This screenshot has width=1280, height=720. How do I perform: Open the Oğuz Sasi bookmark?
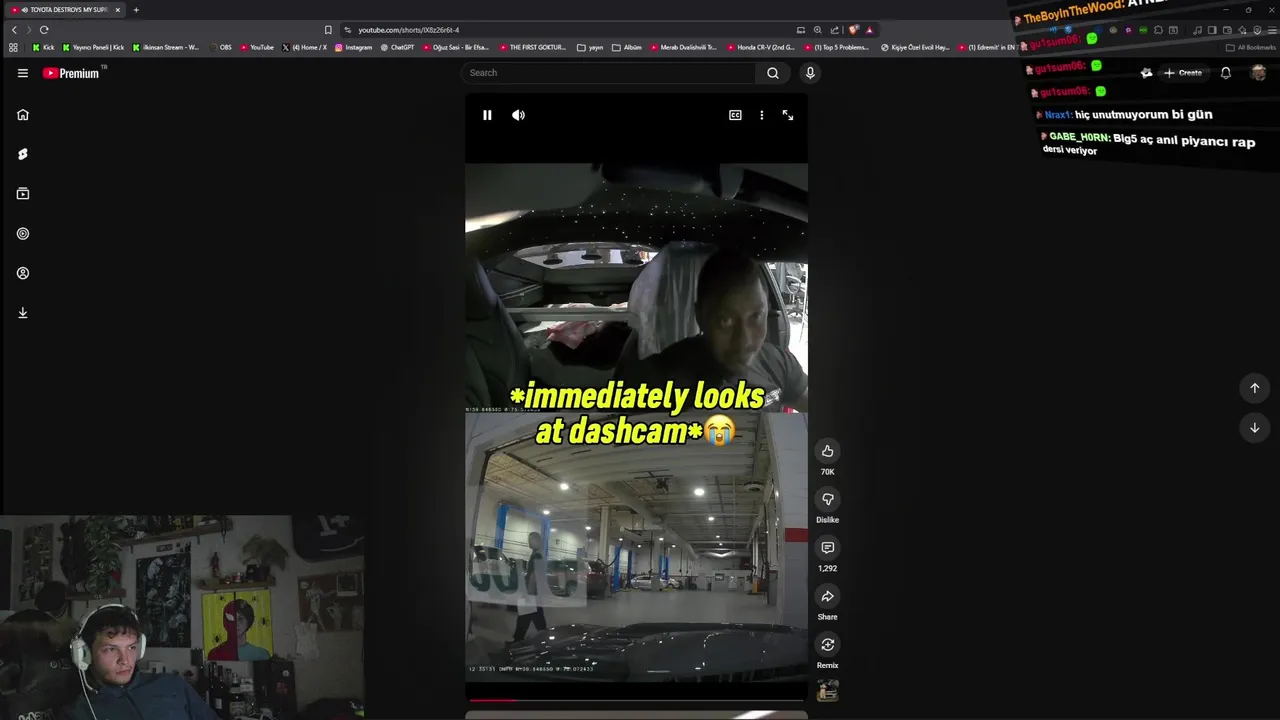click(455, 47)
